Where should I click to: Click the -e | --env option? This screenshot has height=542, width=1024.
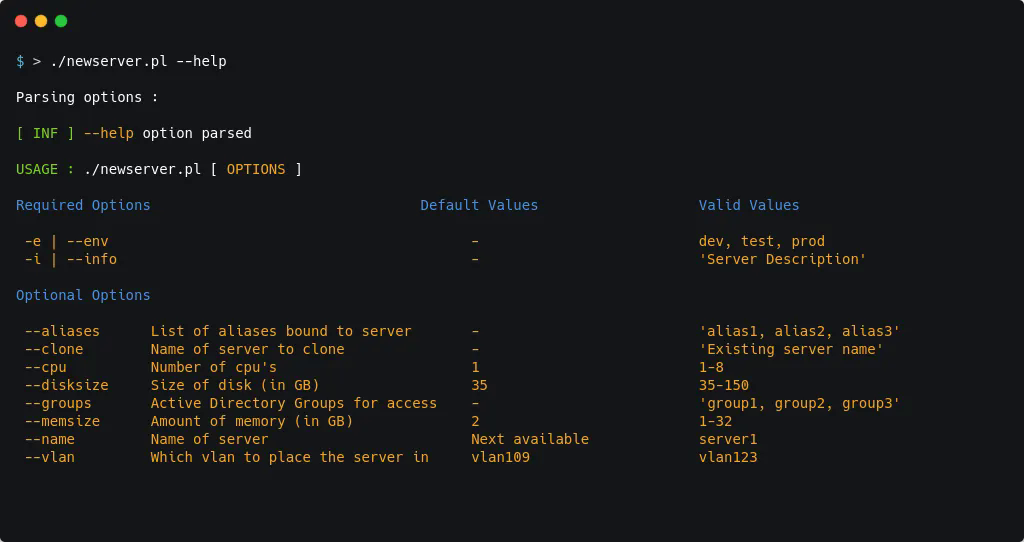point(66,241)
